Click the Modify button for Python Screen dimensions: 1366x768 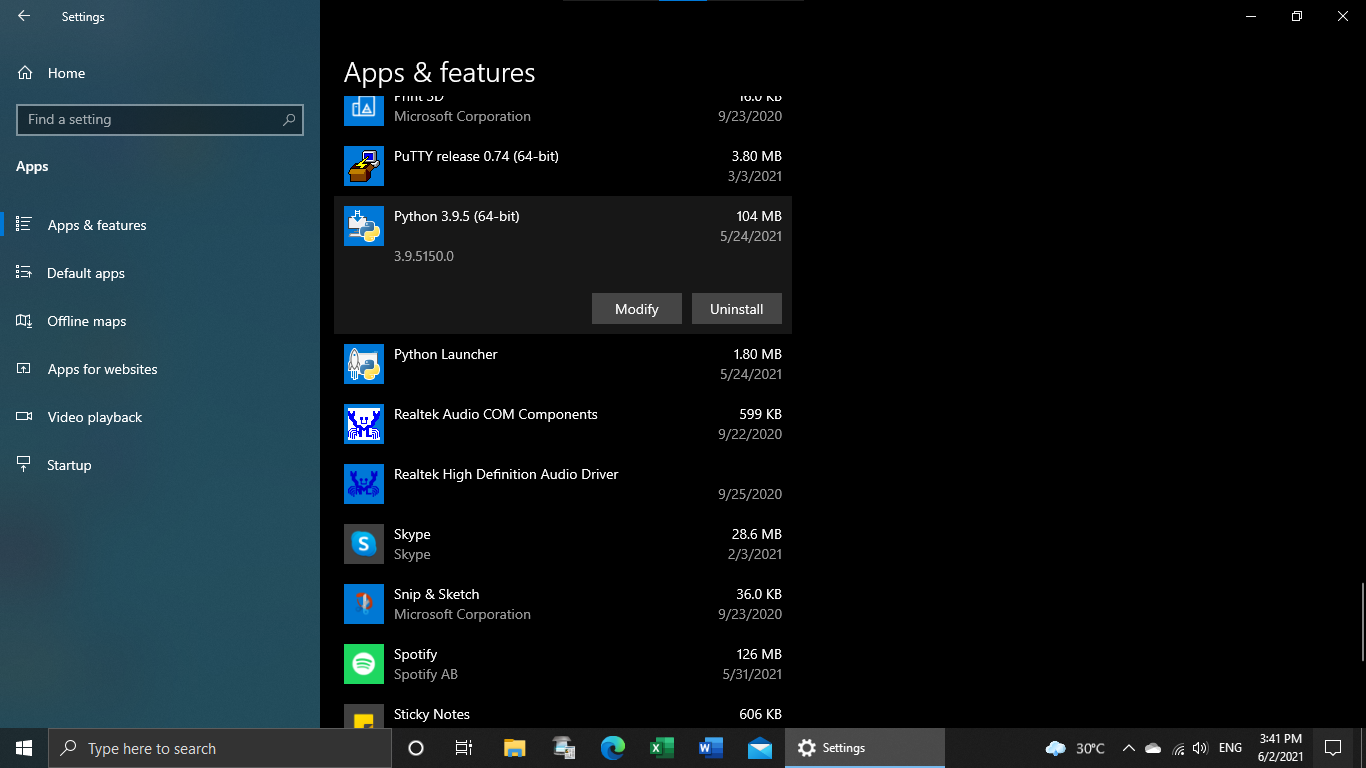click(636, 308)
